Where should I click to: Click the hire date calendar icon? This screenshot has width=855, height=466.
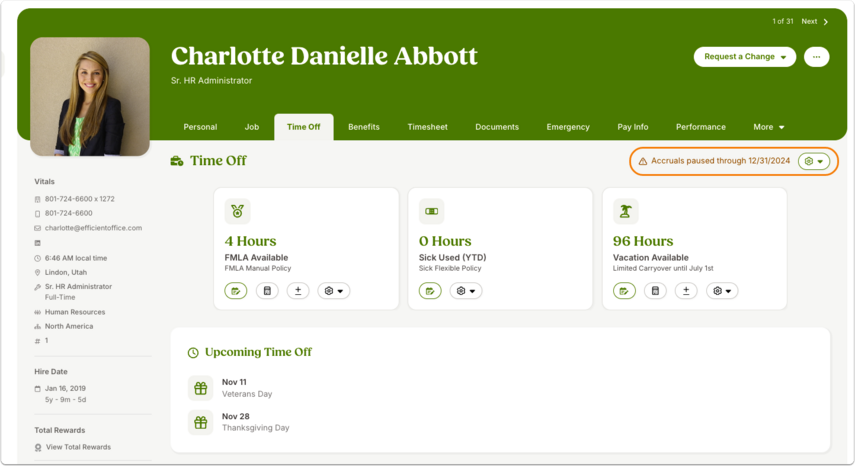click(38, 389)
